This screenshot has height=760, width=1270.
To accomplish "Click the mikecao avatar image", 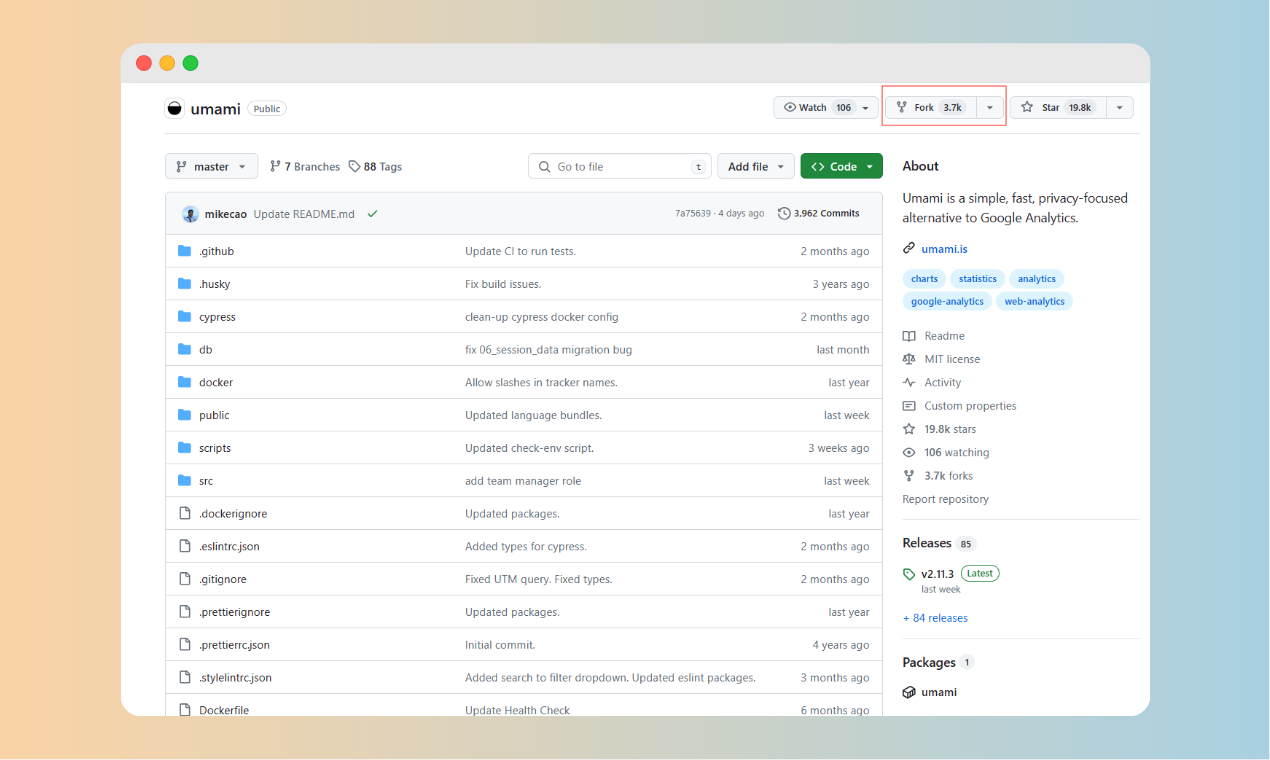I will click(x=190, y=214).
